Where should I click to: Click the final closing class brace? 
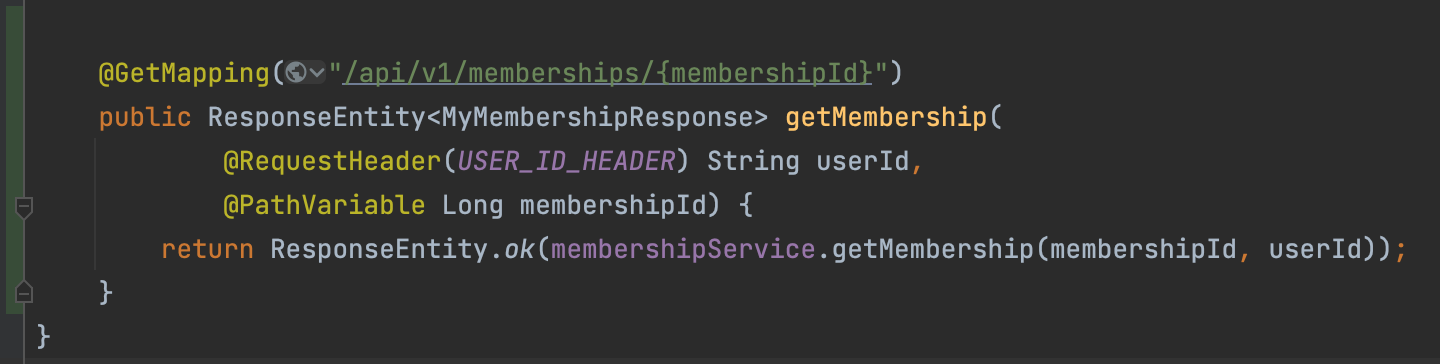[43, 334]
